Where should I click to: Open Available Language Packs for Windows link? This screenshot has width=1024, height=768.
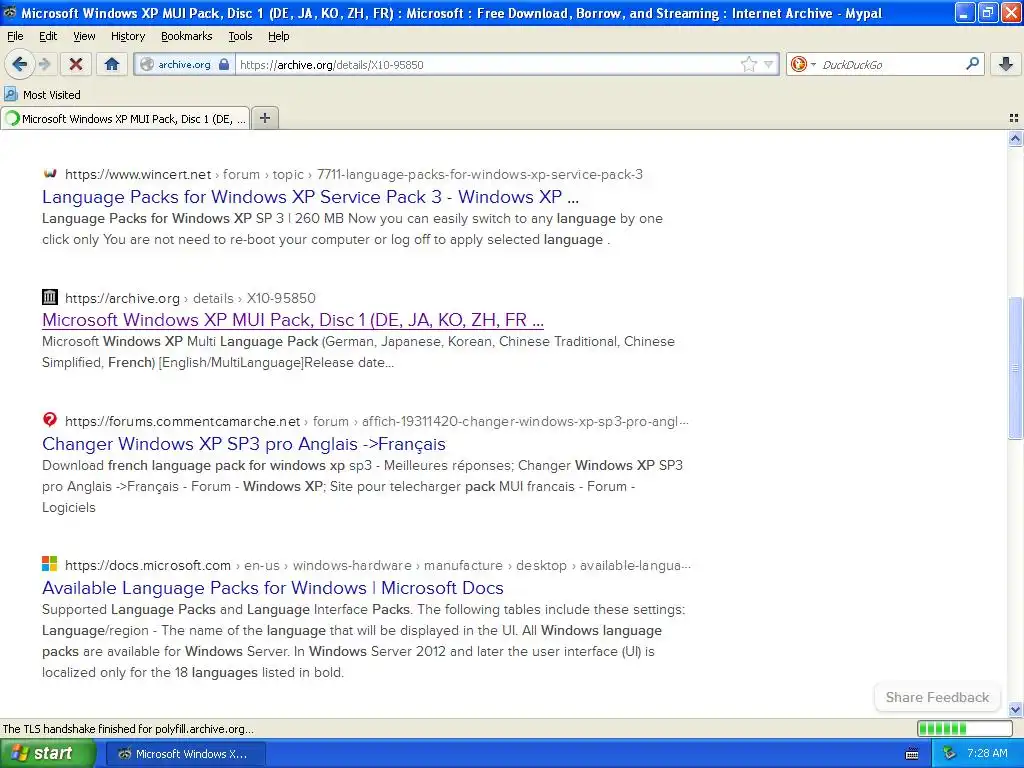click(272, 587)
